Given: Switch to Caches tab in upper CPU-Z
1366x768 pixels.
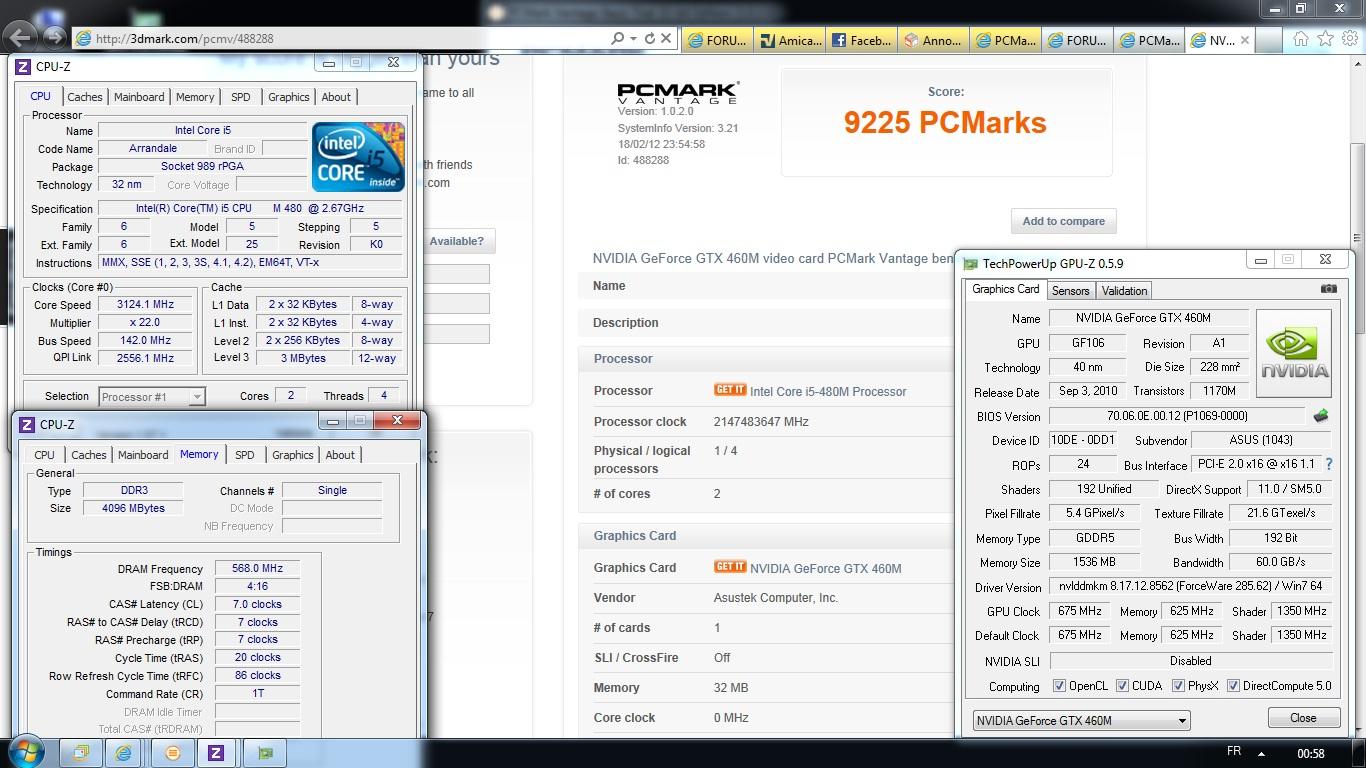Looking at the screenshot, I should tap(85, 97).
